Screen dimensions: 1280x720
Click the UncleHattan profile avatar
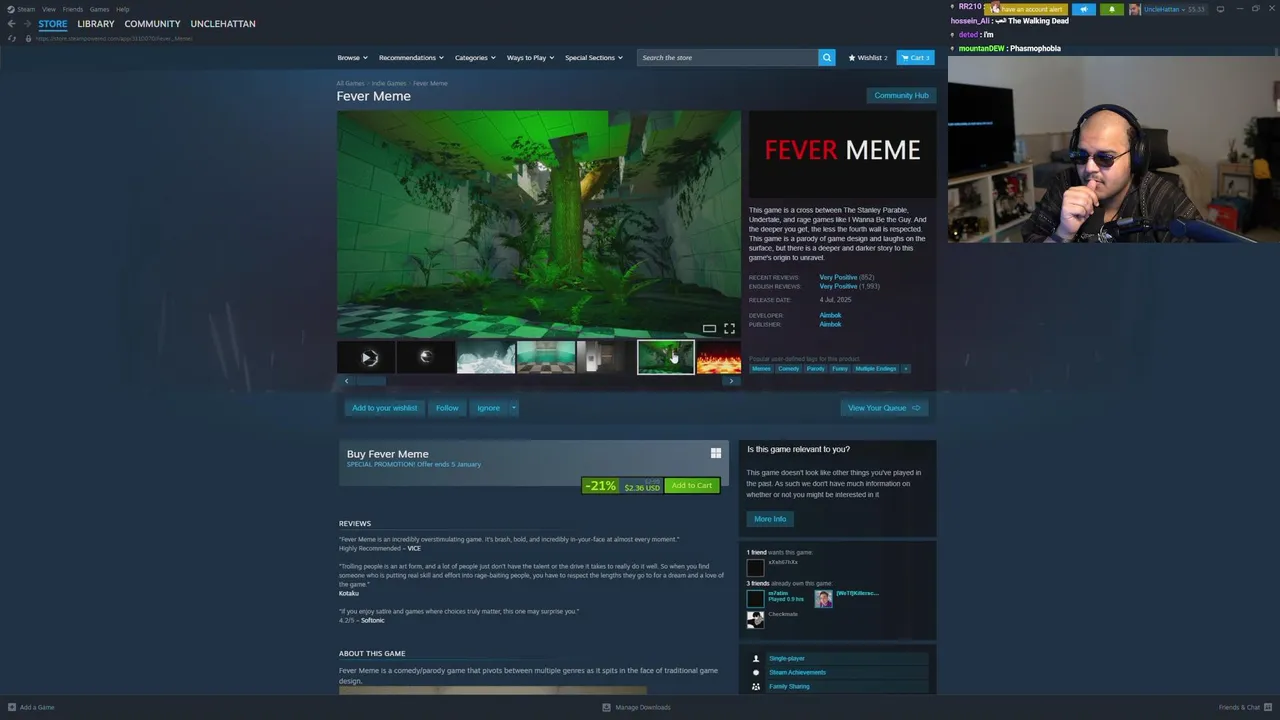[x=1135, y=9]
